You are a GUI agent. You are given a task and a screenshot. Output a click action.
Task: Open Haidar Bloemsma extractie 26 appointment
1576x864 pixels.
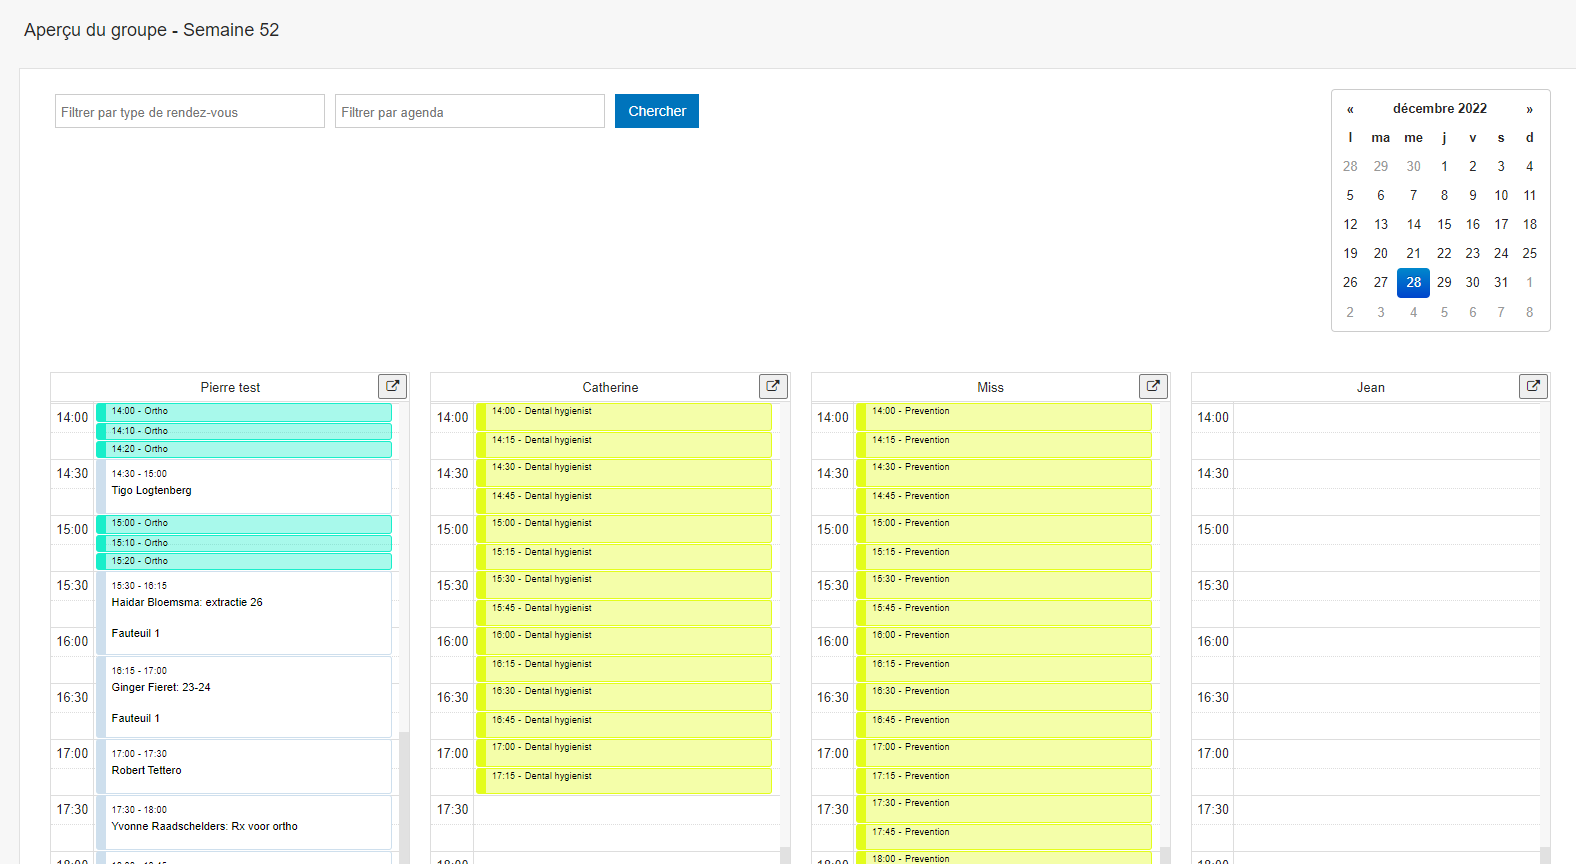244,613
